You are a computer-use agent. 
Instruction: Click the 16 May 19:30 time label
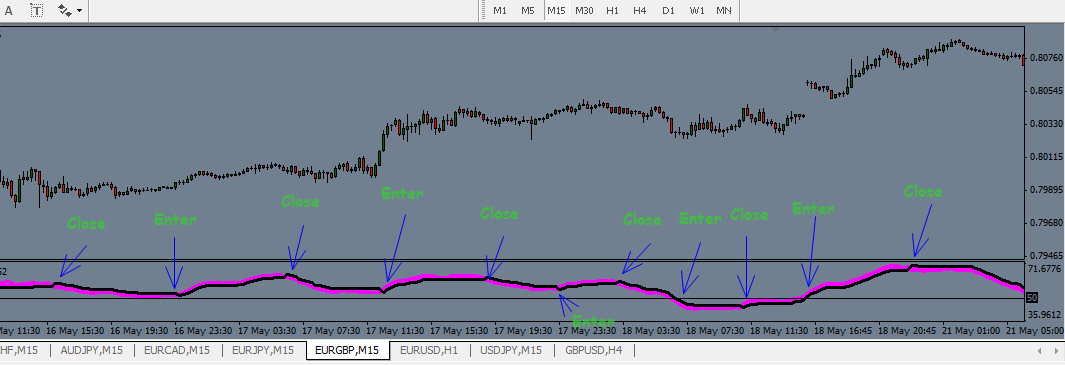pyautogui.click(x=139, y=330)
